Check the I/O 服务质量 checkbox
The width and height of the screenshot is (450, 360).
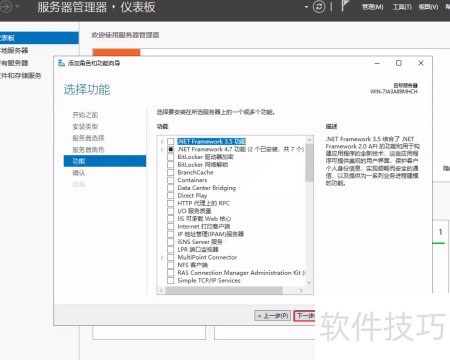point(170,211)
